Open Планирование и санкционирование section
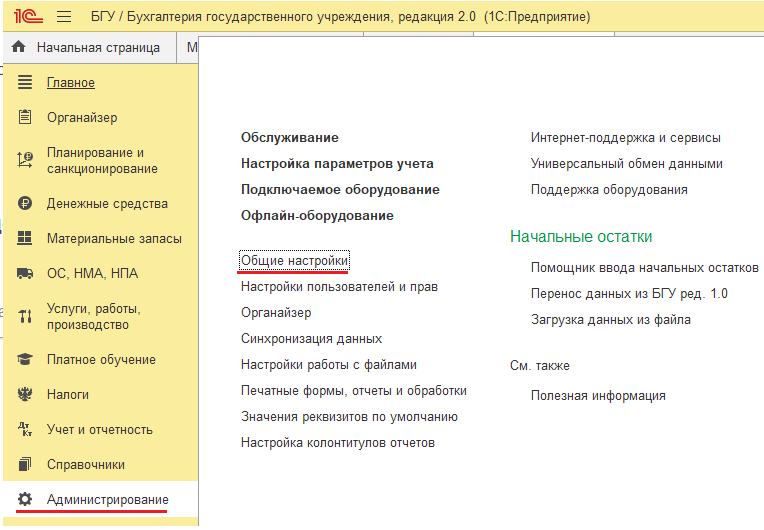764x530 pixels. (x=102, y=161)
